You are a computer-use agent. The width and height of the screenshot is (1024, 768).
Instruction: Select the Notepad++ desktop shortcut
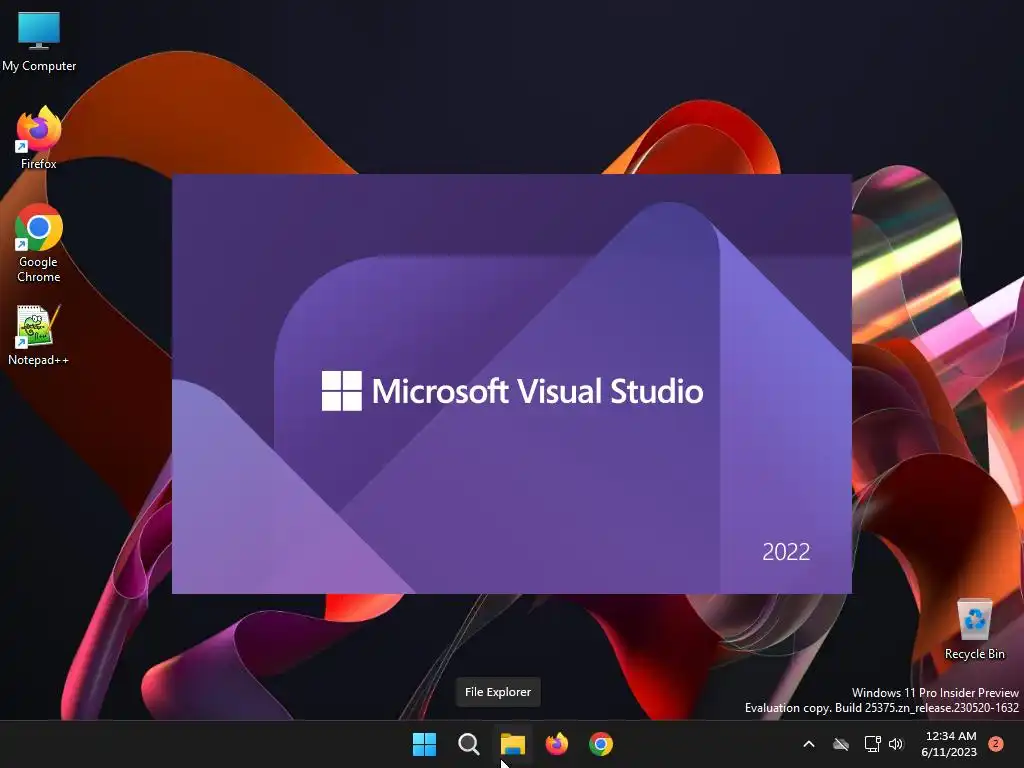point(38,335)
